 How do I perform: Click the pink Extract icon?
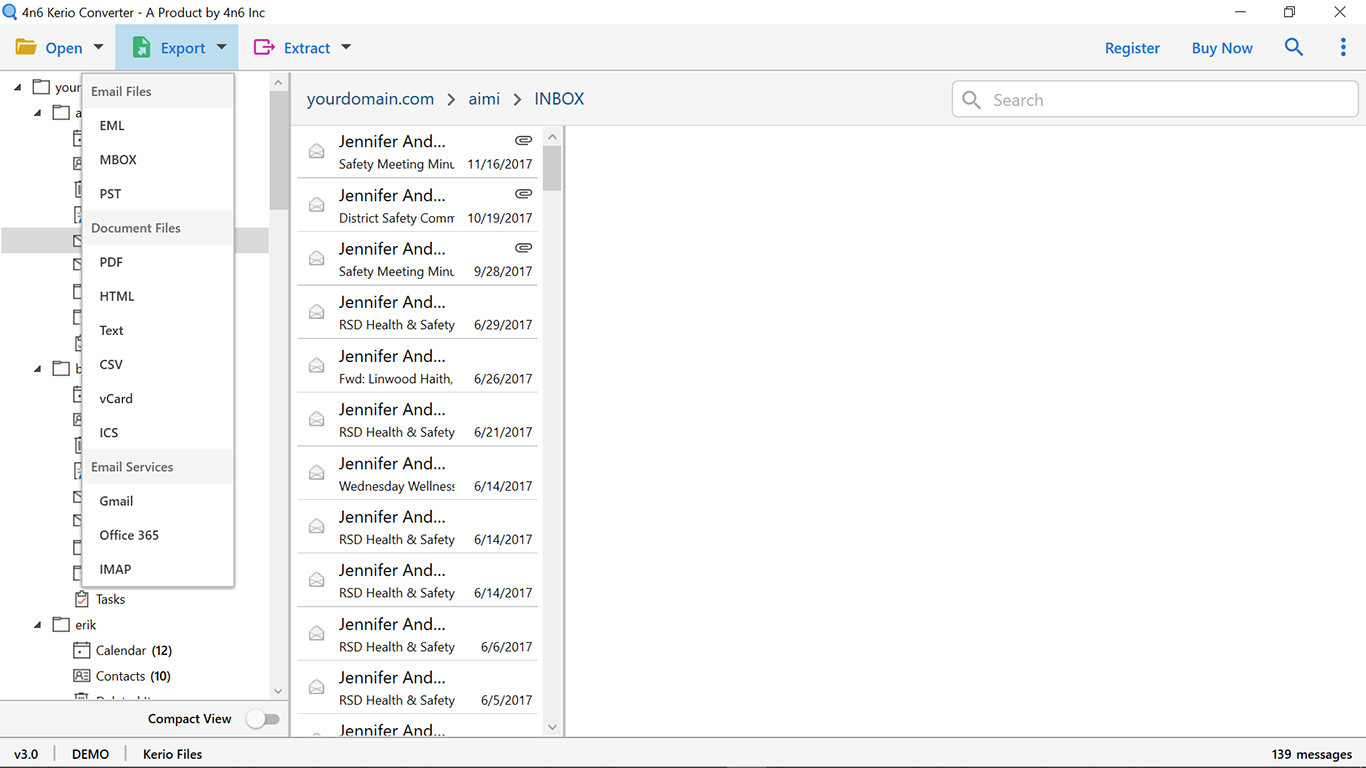point(264,47)
